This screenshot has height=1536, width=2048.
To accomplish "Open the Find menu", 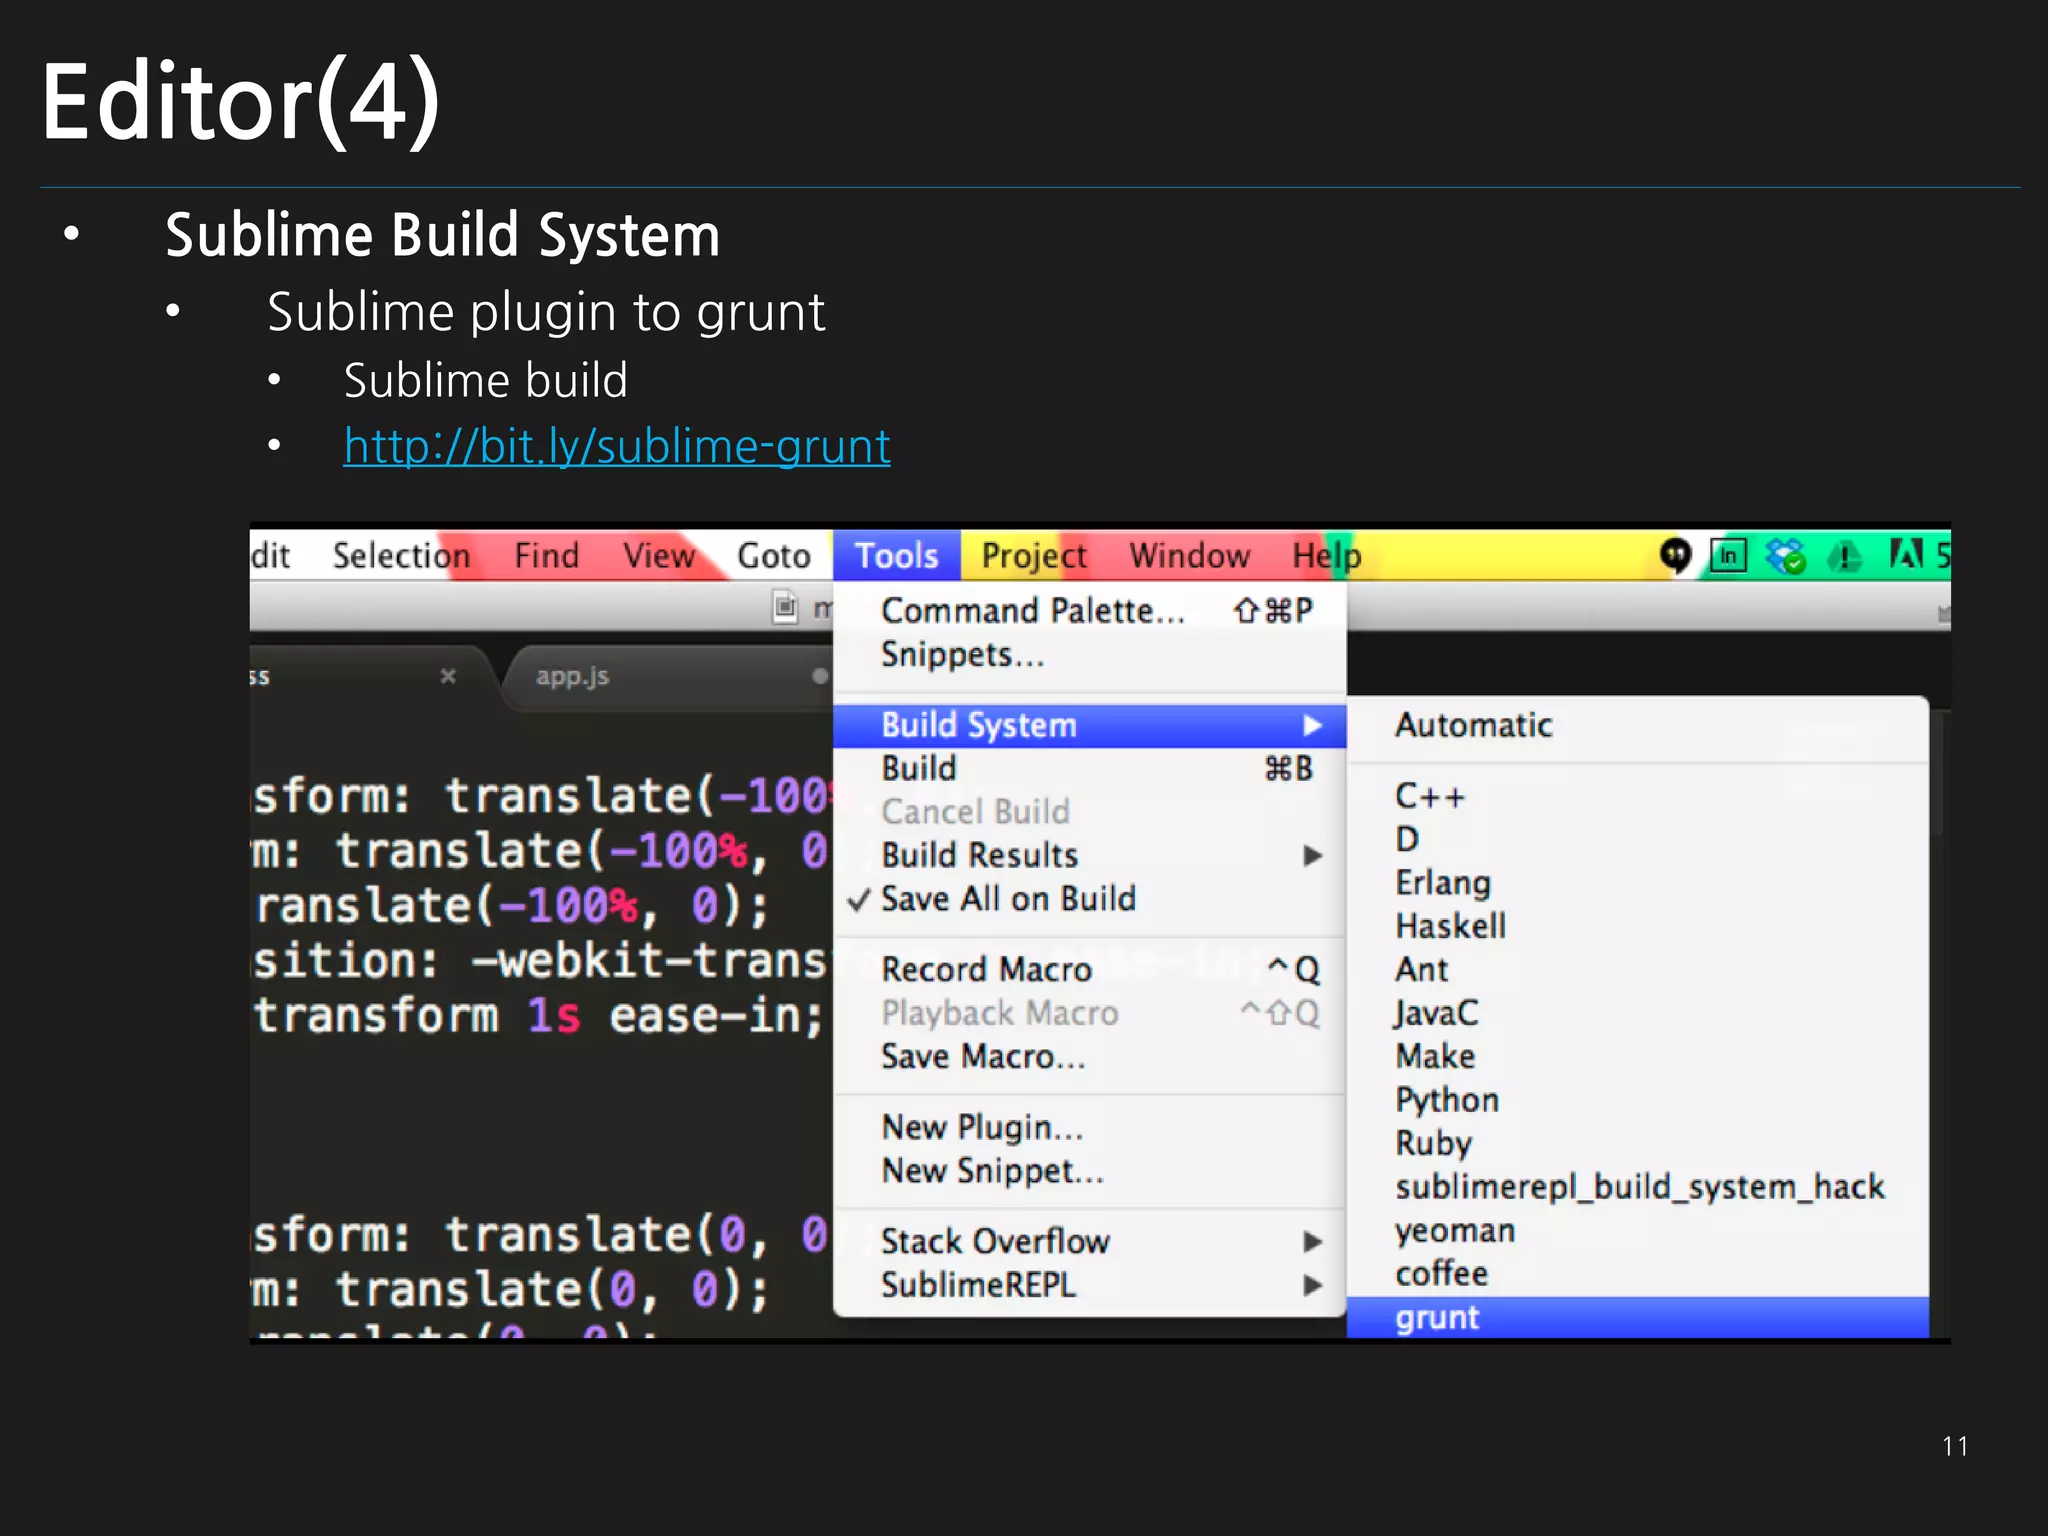I will (546, 555).
